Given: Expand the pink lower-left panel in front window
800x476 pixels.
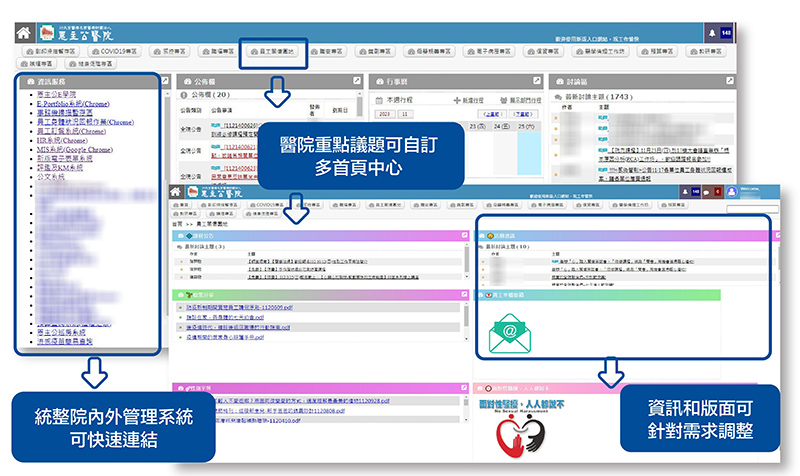Looking at the screenshot, I should (464, 388).
